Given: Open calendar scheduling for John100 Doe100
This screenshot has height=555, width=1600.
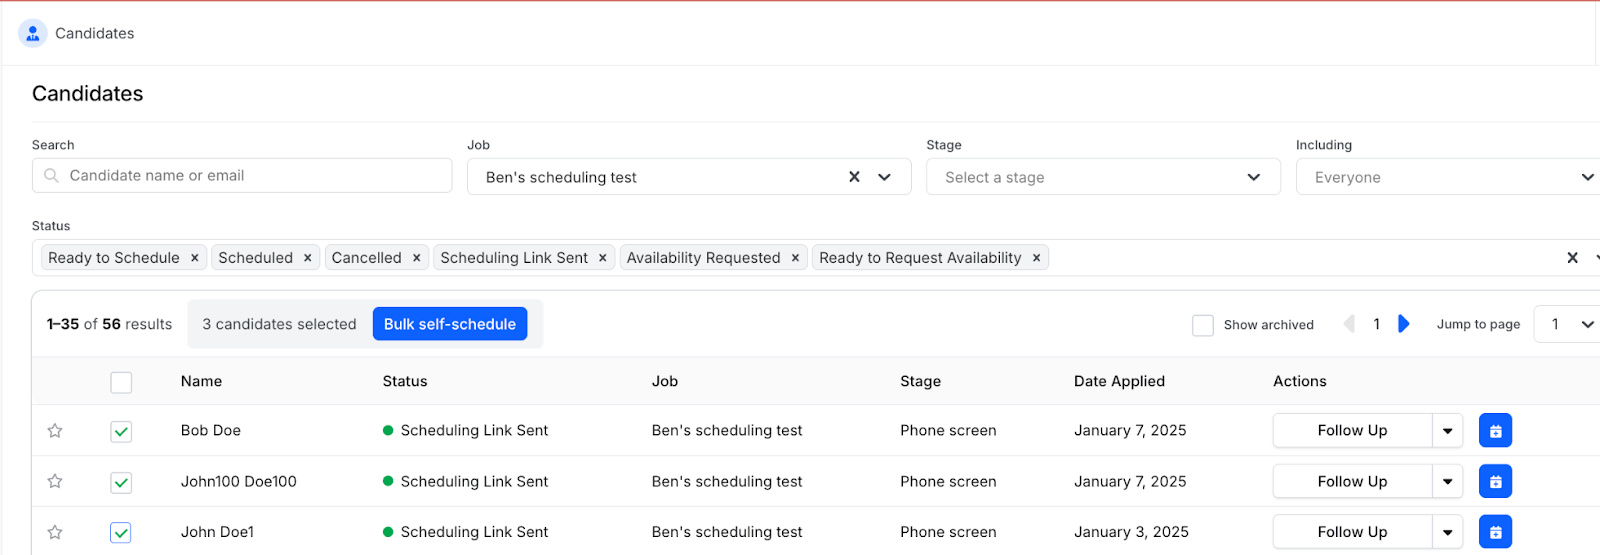Looking at the screenshot, I should pos(1495,482).
